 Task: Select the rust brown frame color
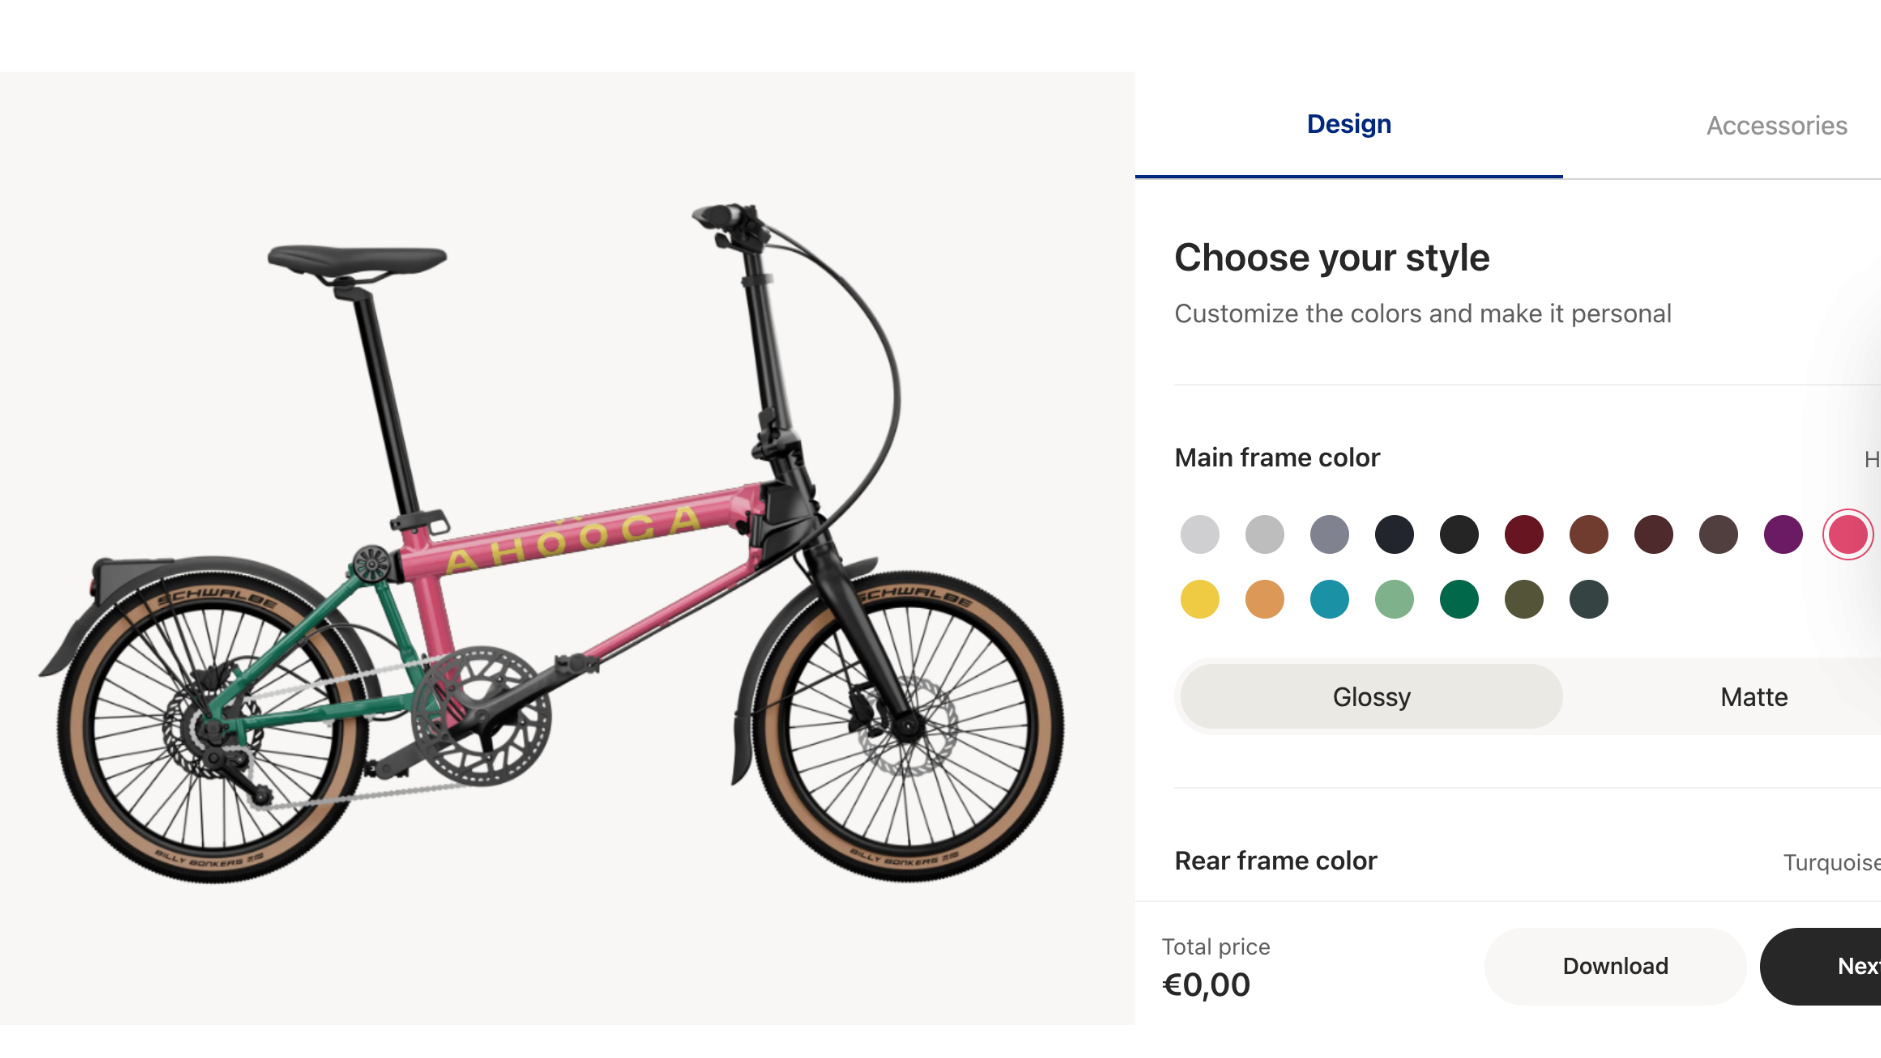point(1589,535)
